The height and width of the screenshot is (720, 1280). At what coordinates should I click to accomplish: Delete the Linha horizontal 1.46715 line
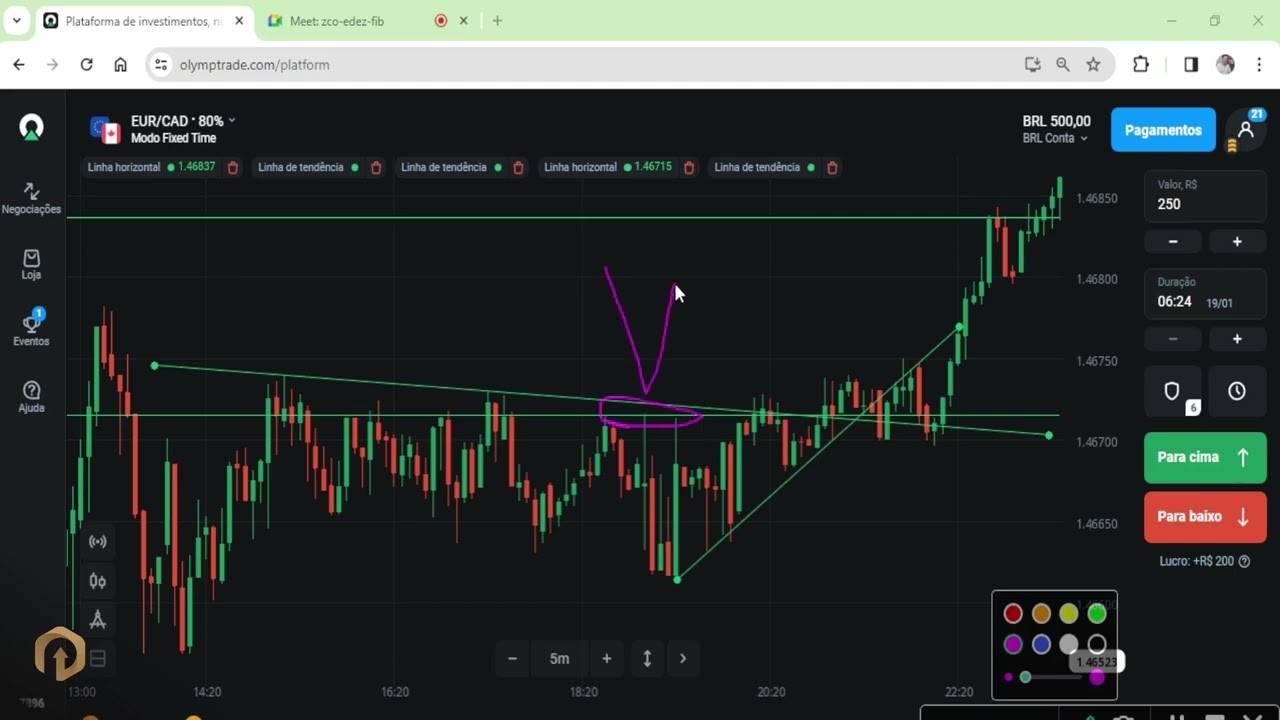[x=689, y=168]
